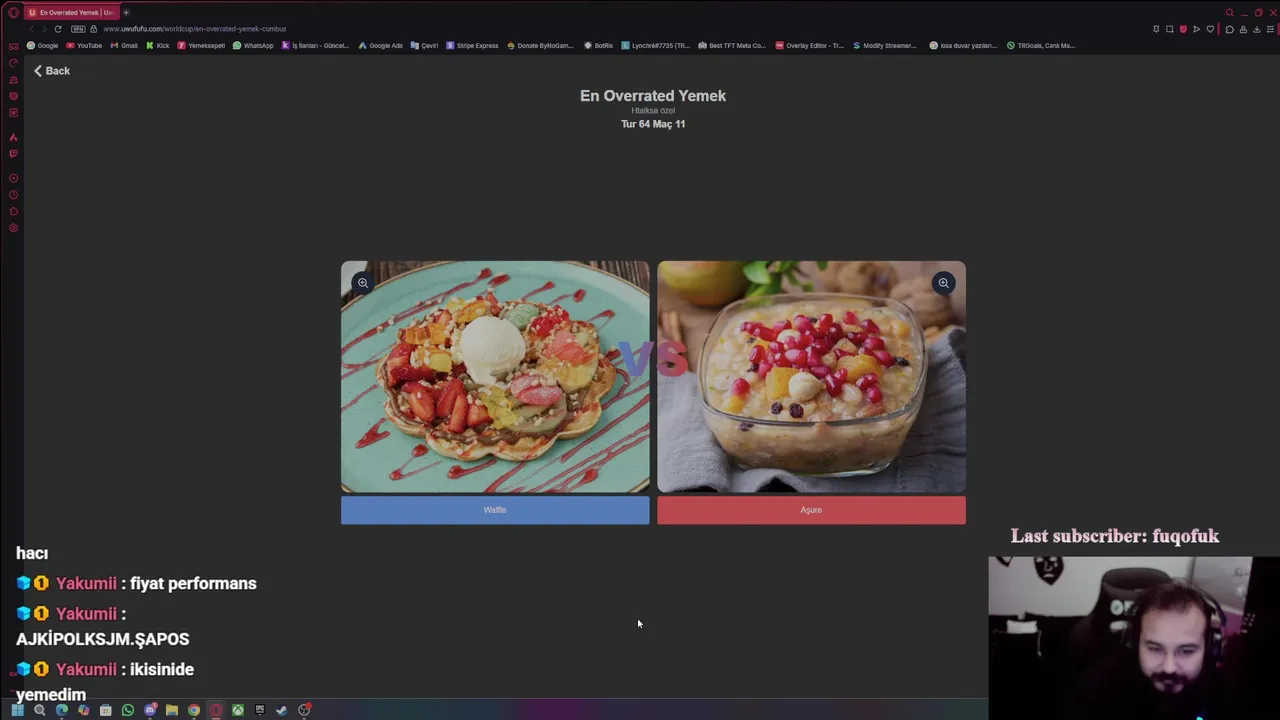Select the Waffle photo
The height and width of the screenshot is (720, 1280).
click(x=495, y=377)
